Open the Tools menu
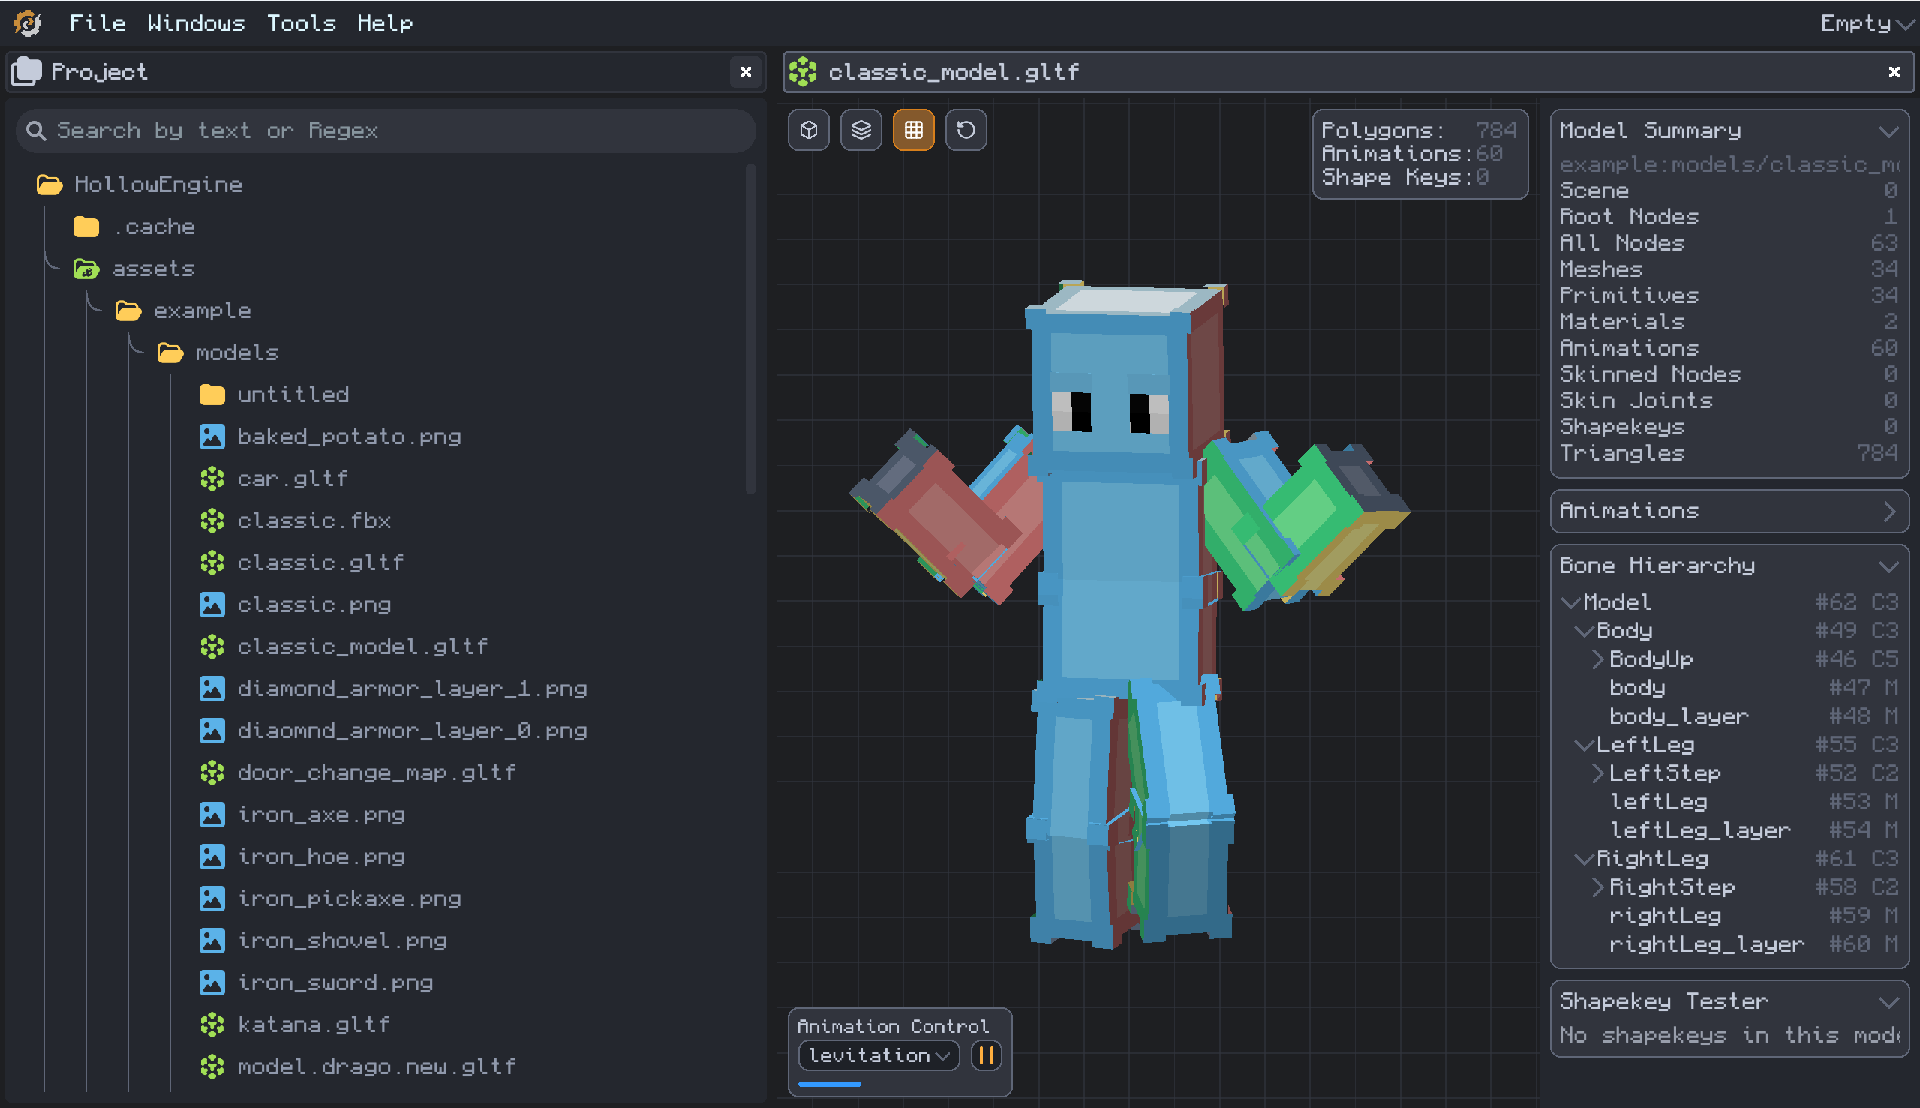This screenshot has width=1920, height=1108. coord(301,22)
